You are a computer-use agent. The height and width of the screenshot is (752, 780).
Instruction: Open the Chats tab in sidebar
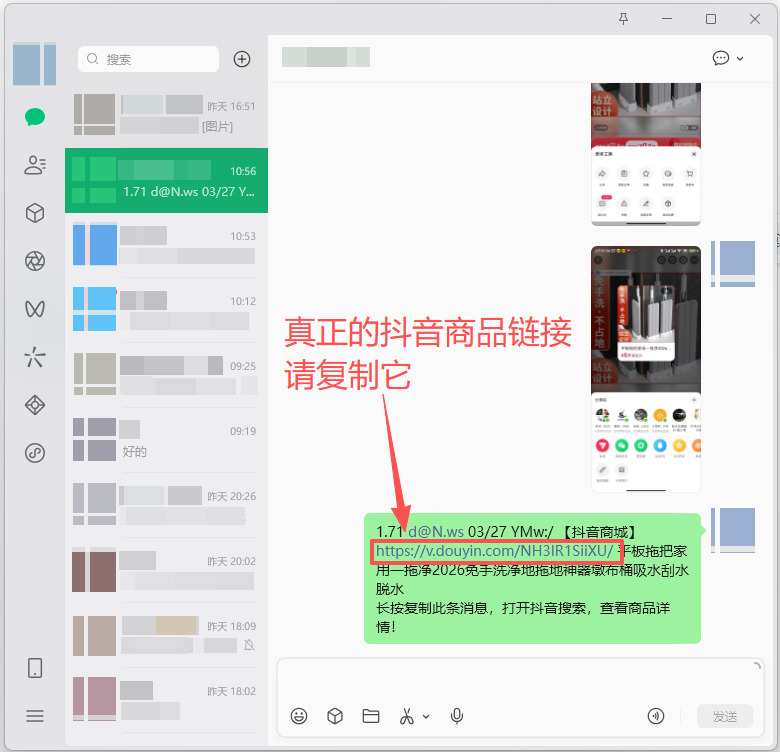(35, 117)
